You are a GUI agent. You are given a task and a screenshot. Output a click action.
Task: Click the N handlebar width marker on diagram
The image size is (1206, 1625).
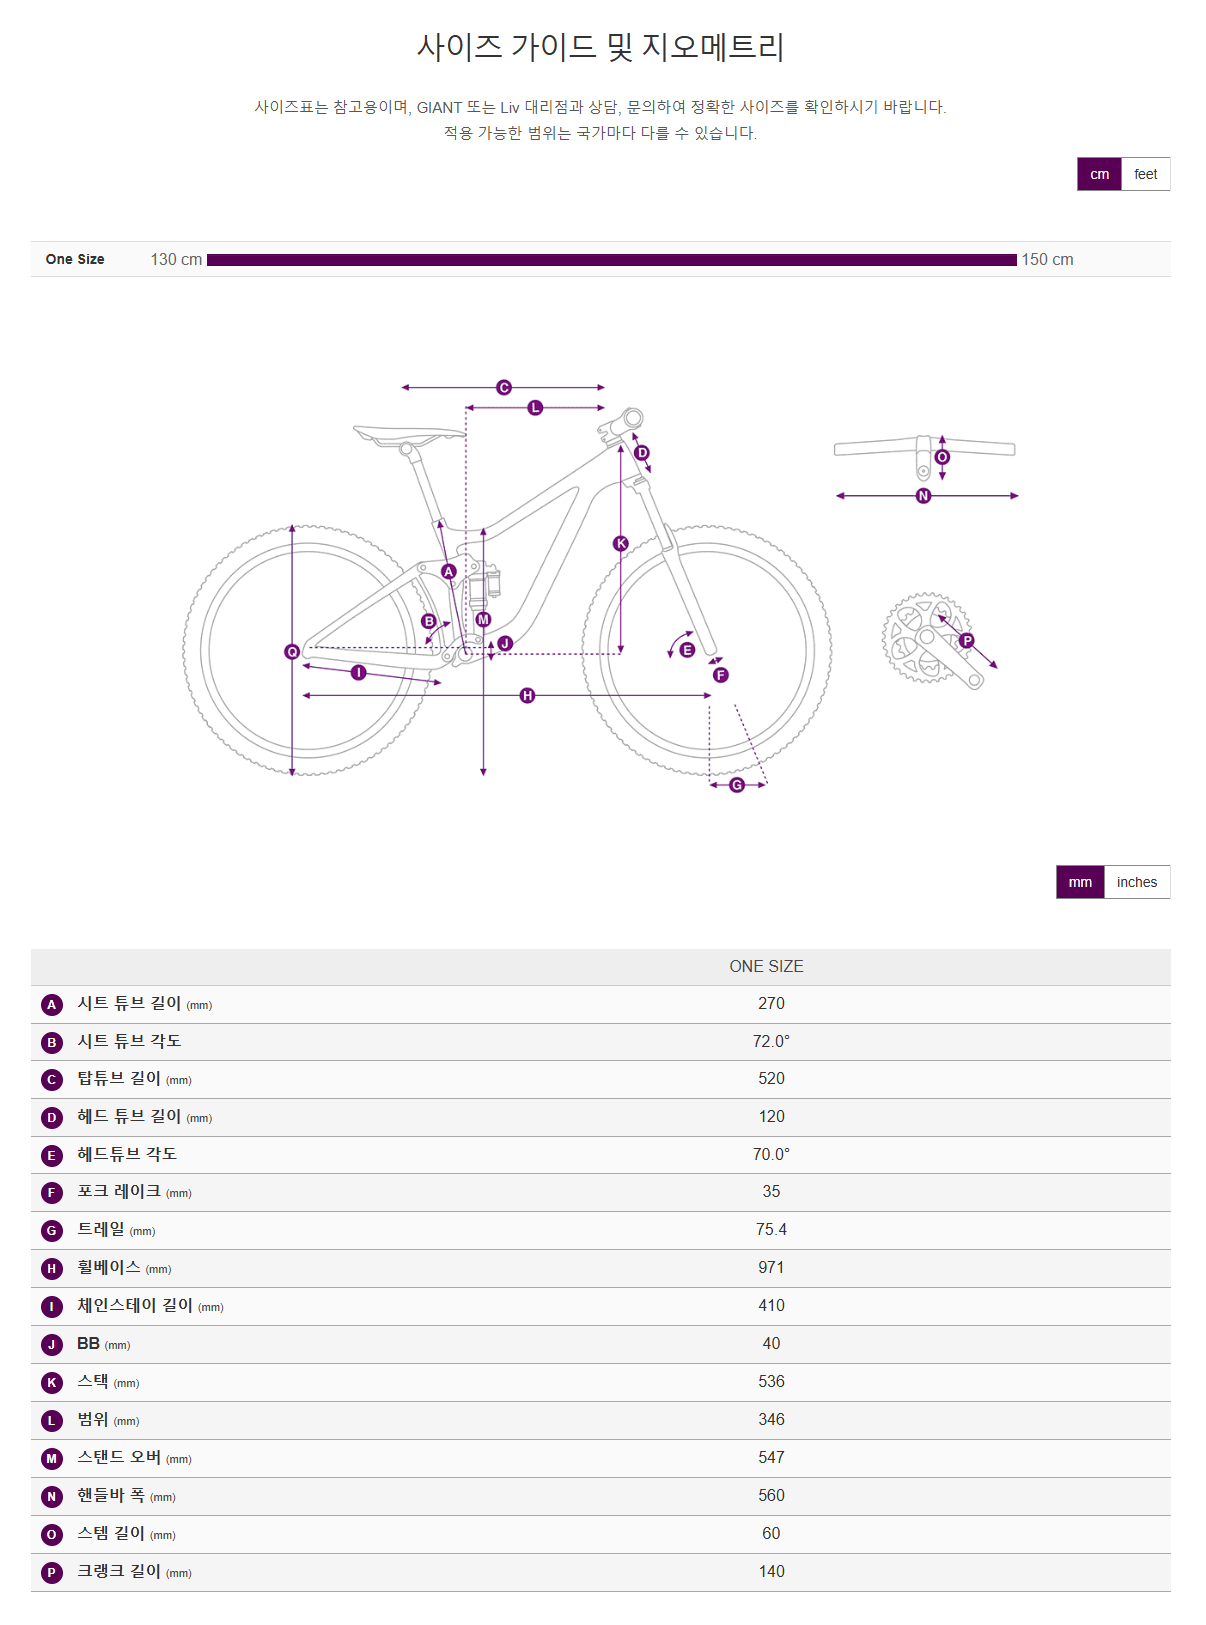(923, 496)
